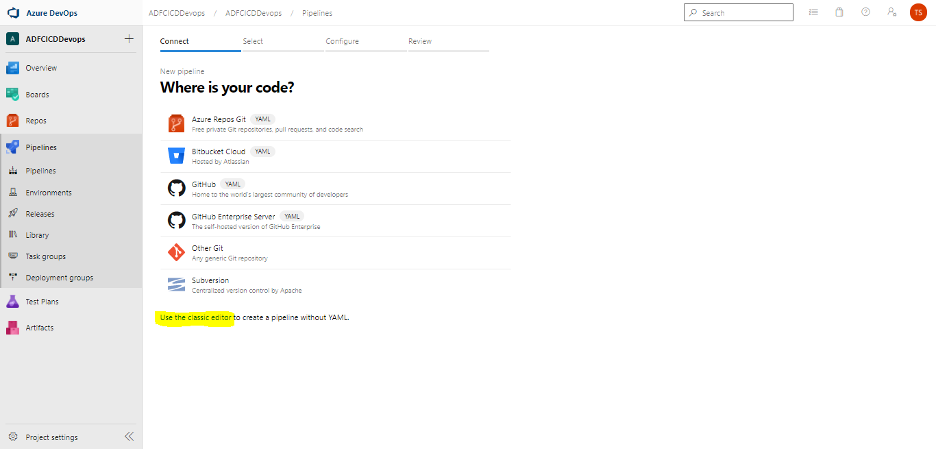Click the Project settings gear icon
This screenshot has width=936, height=450.
[x=13, y=437]
